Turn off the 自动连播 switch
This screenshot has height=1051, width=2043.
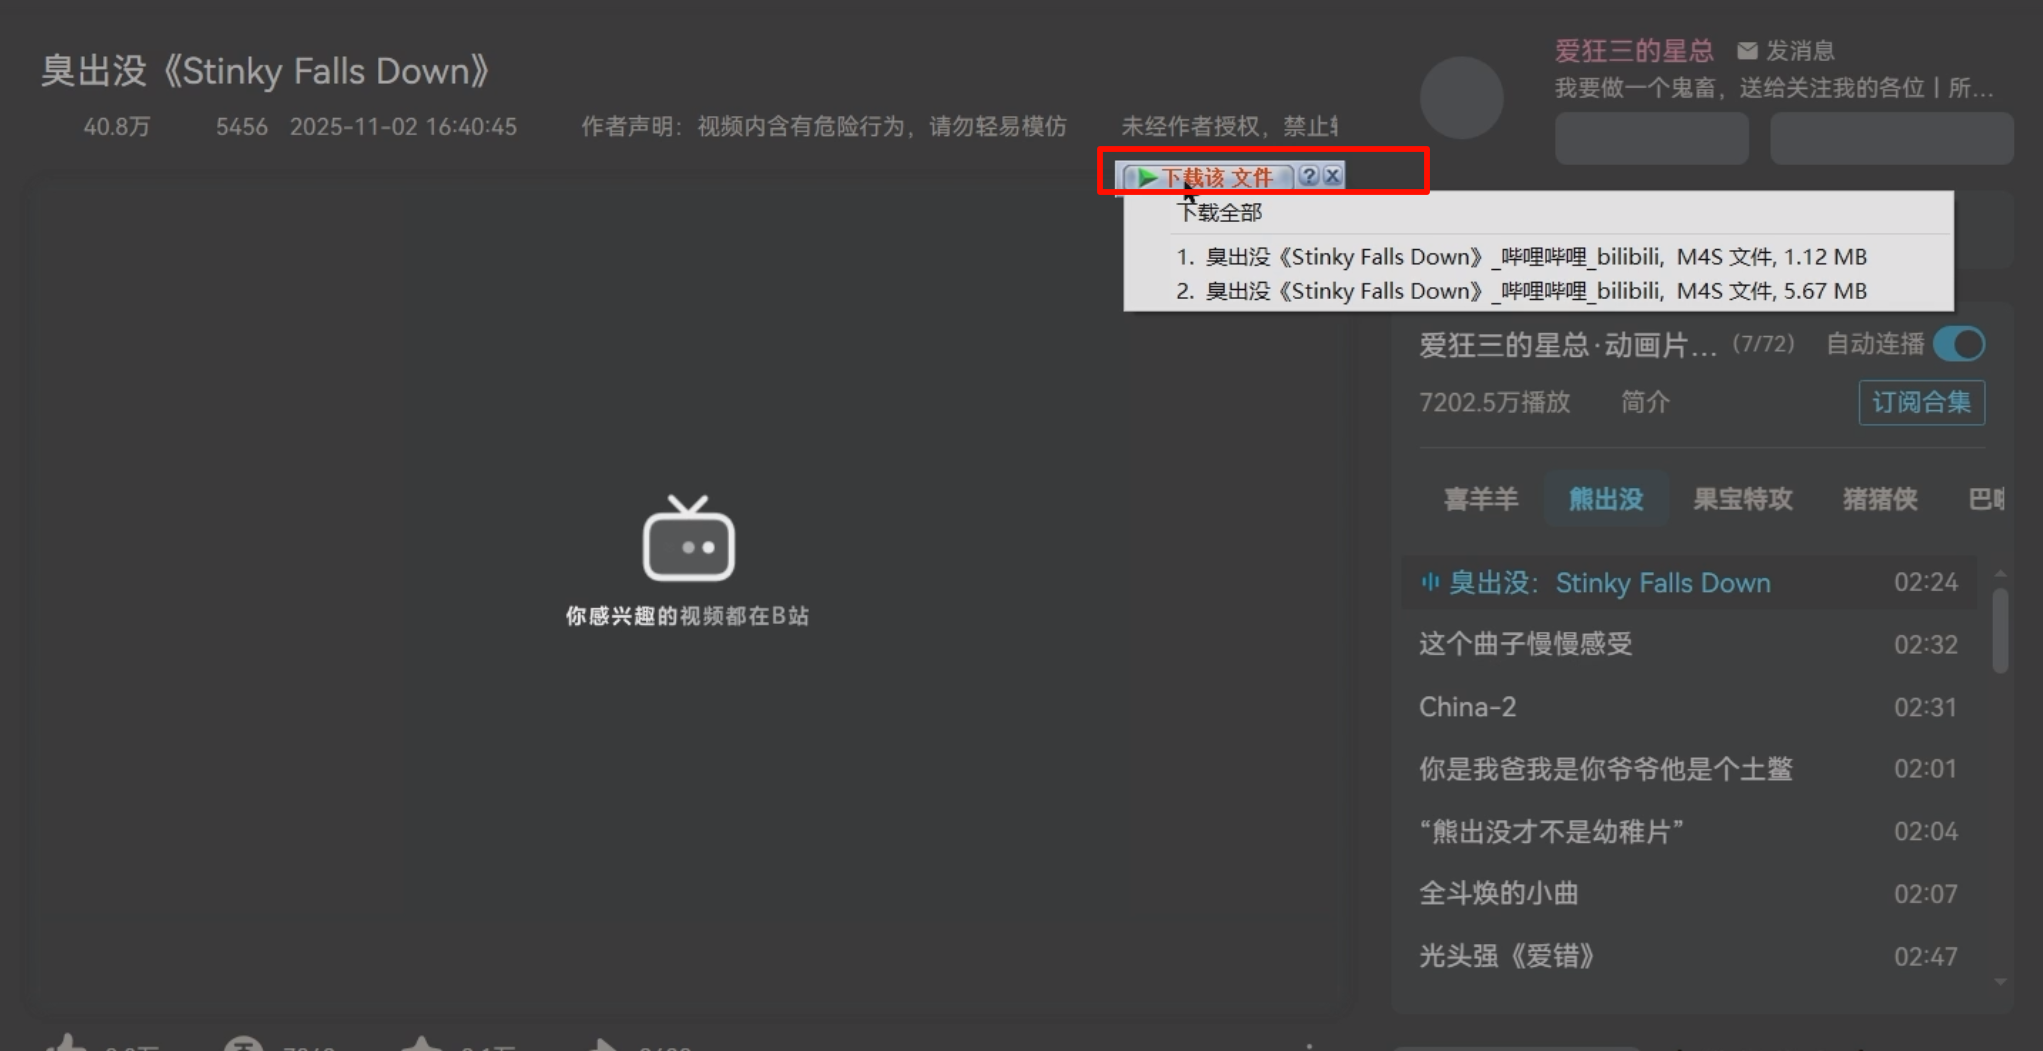1959,344
